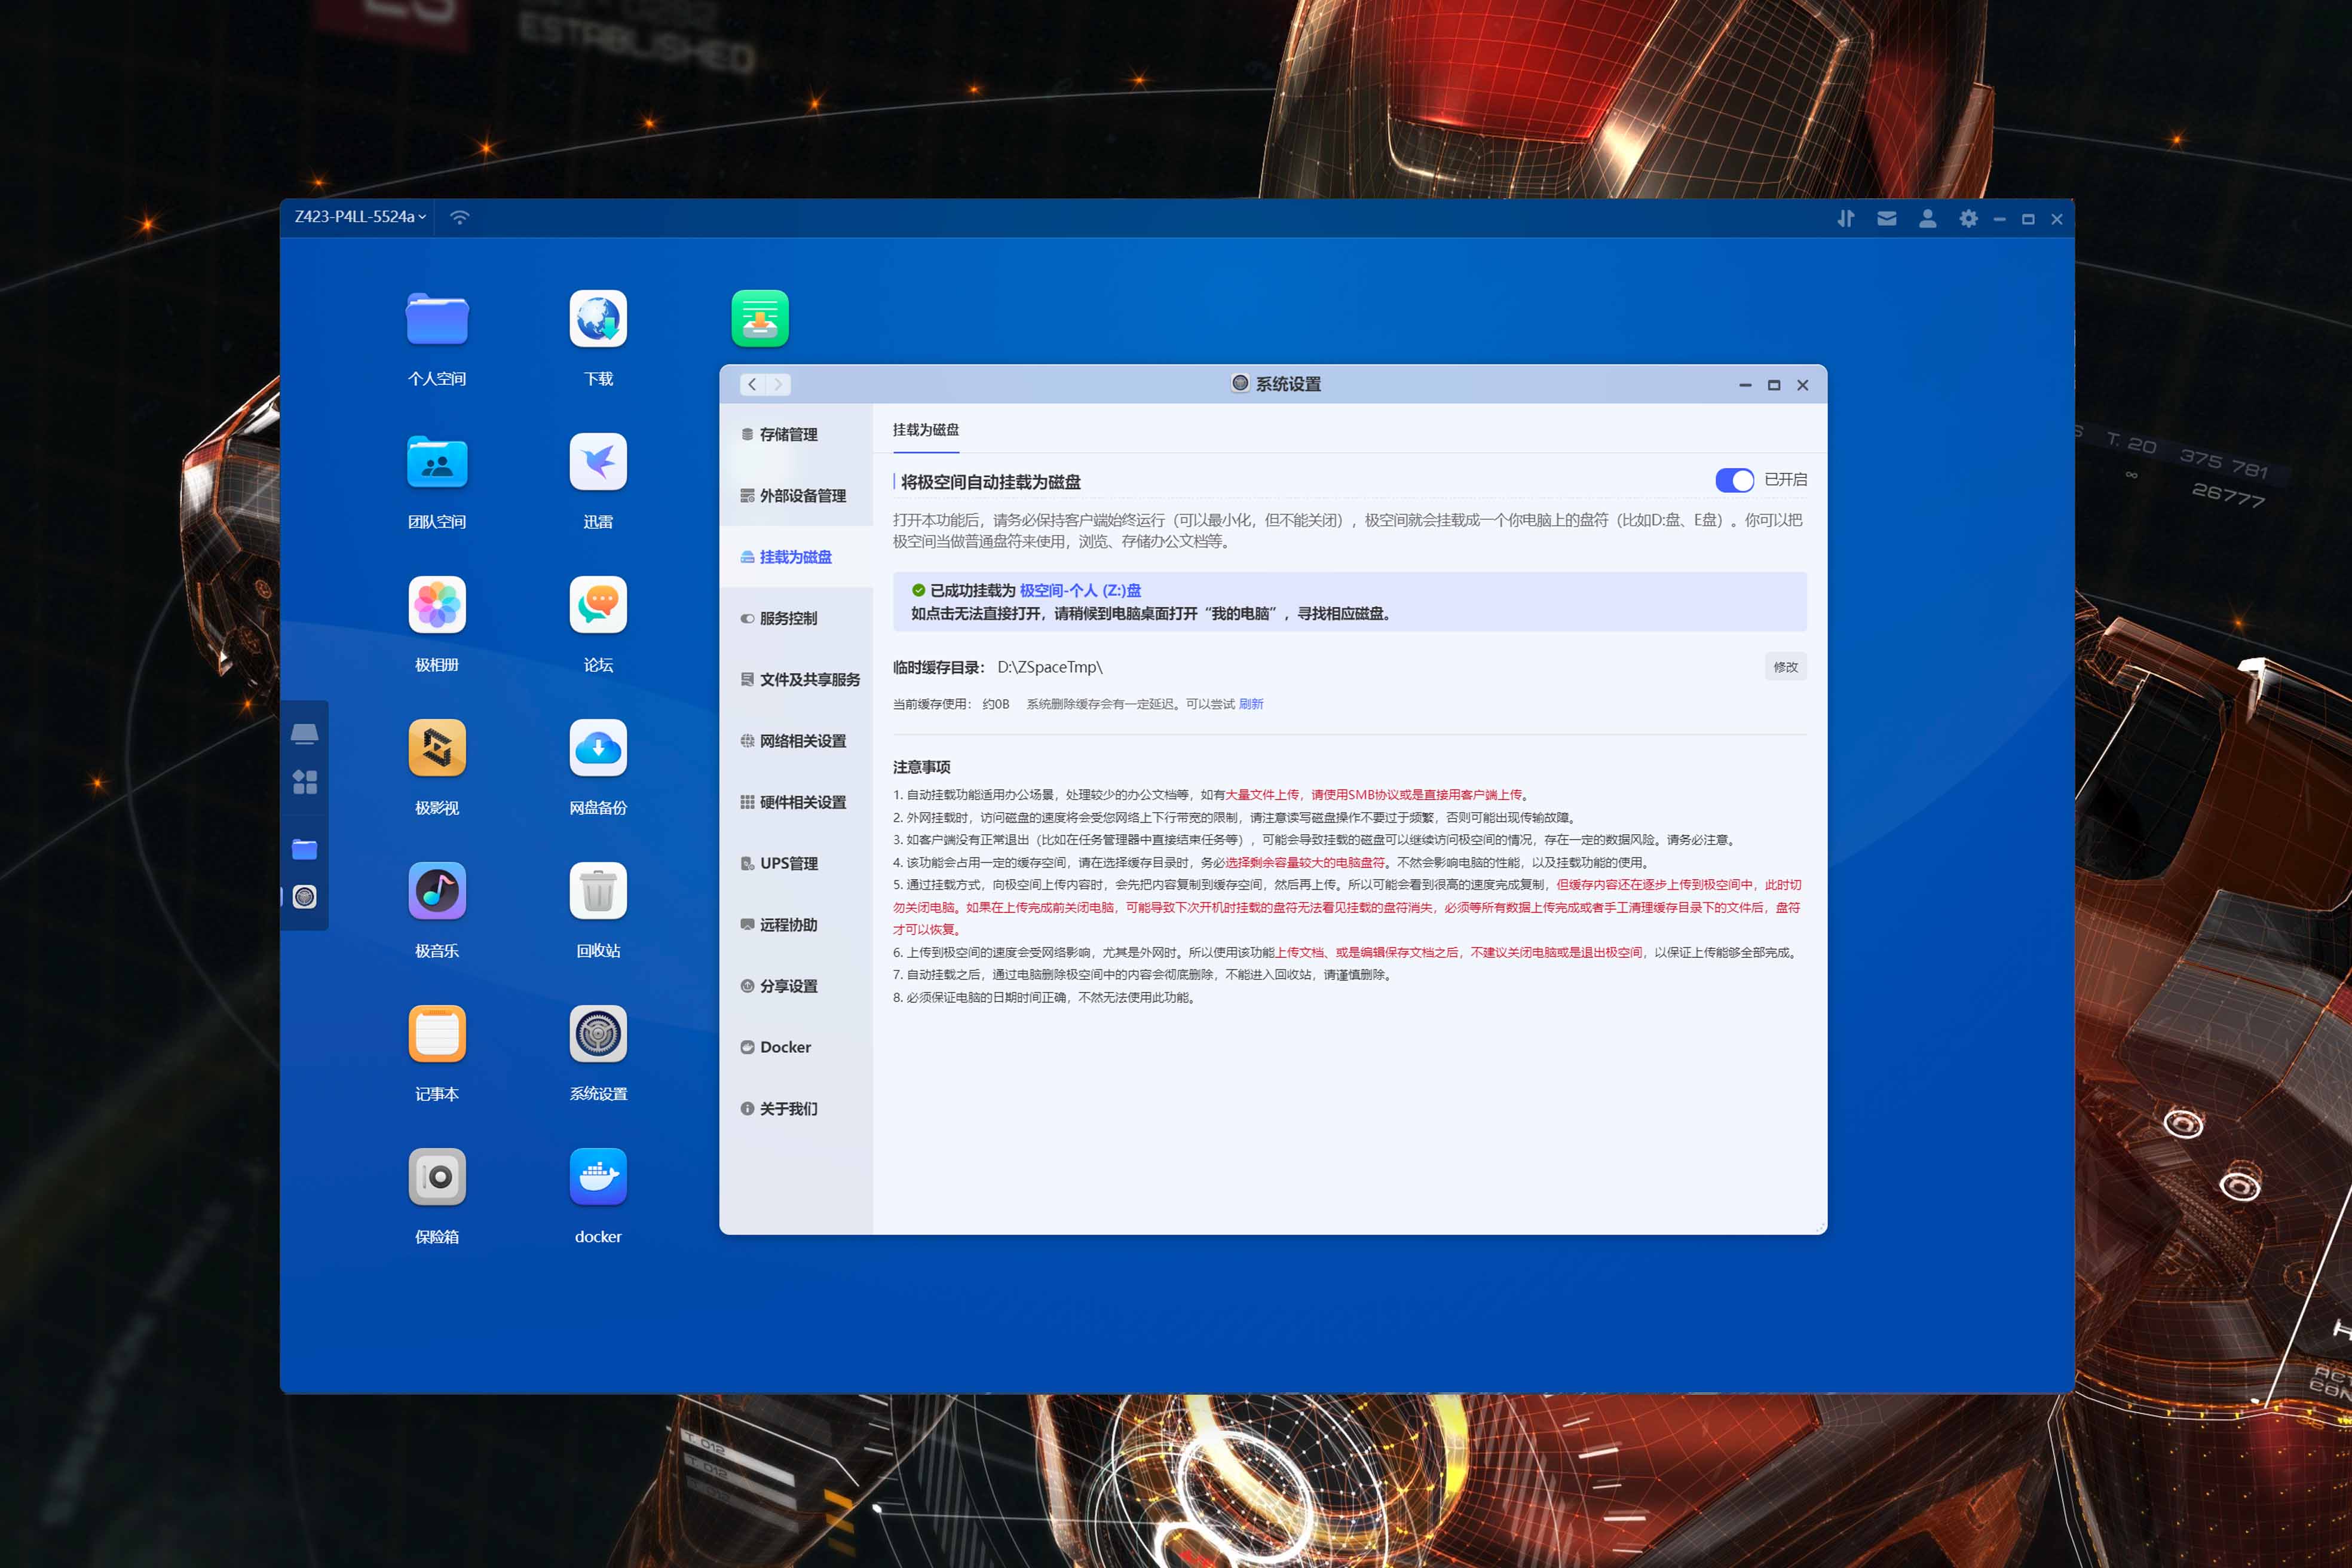Click the 挂载为磁盘 tab header
2352x1568 pixels.
pyautogui.click(x=926, y=430)
